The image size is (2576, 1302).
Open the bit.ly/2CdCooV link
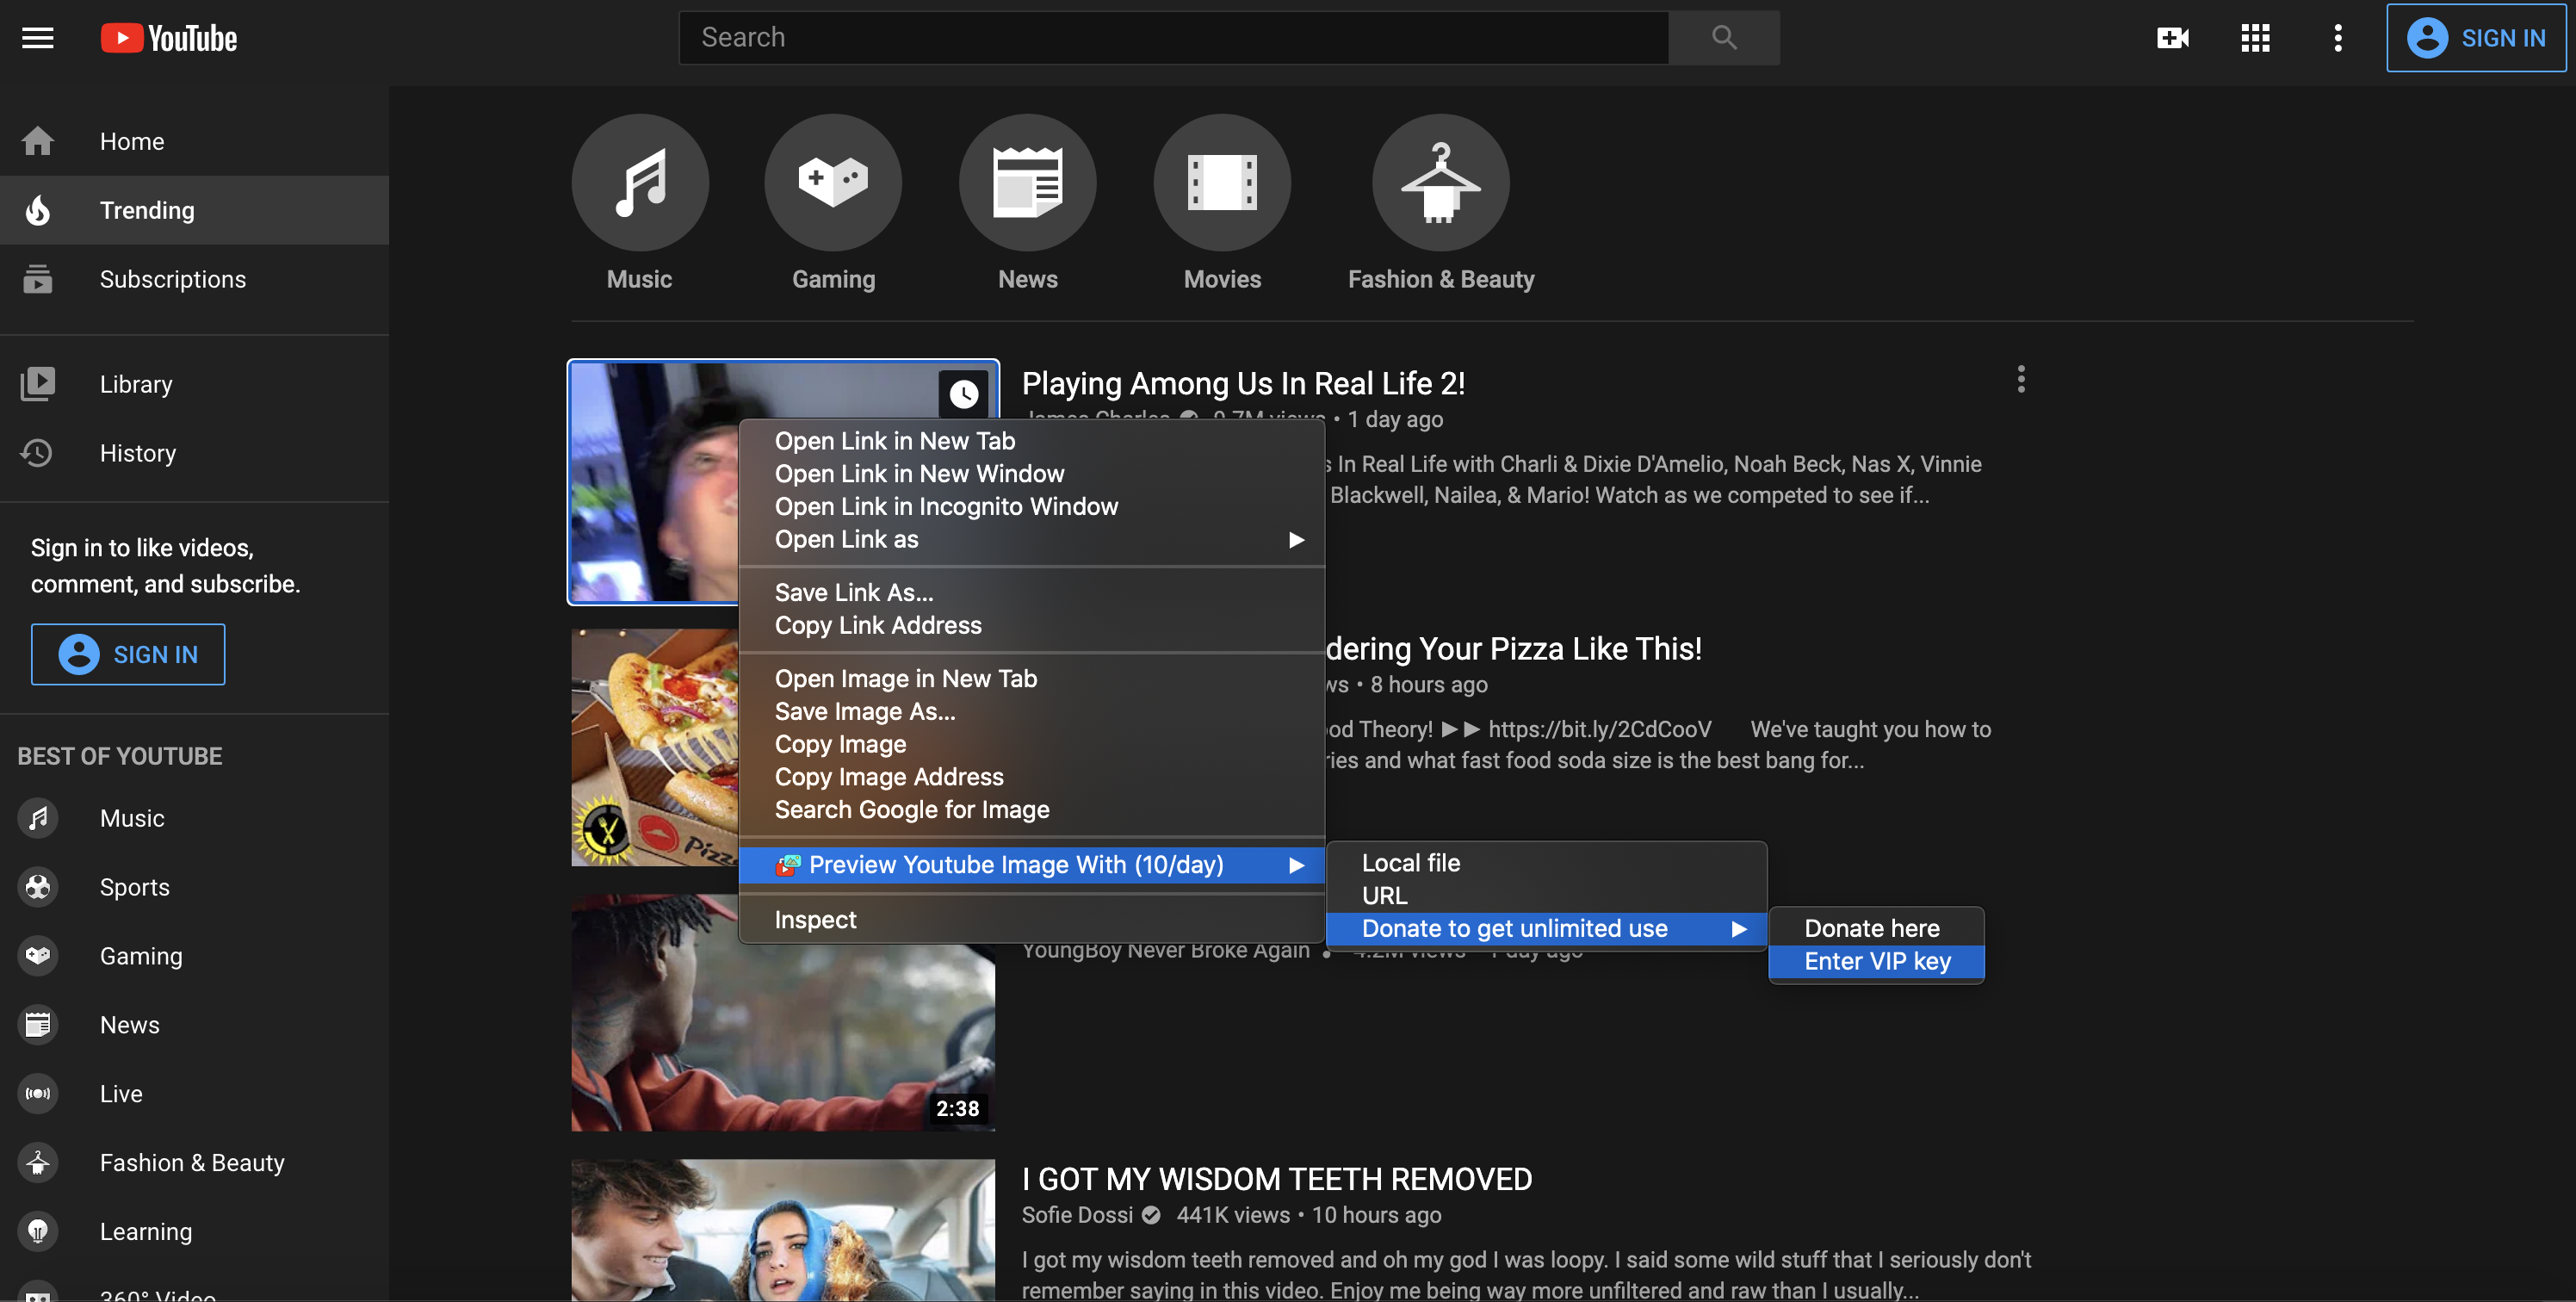pyautogui.click(x=1599, y=729)
